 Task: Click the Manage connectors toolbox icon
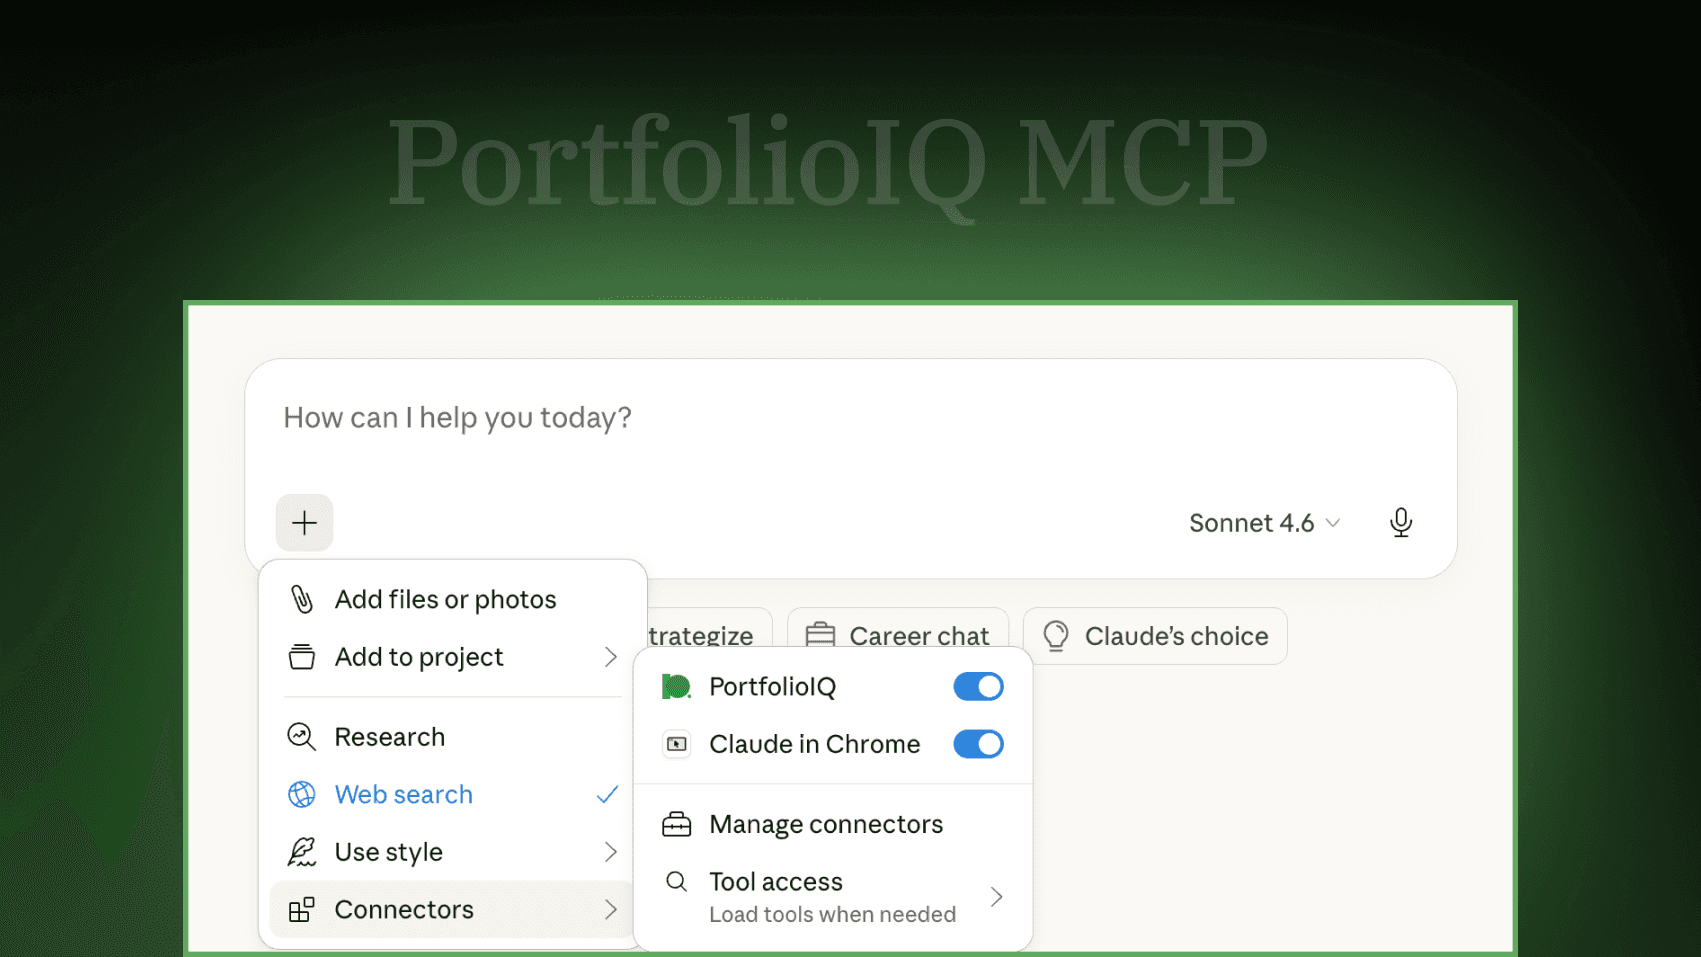pyautogui.click(x=676, y=824)
